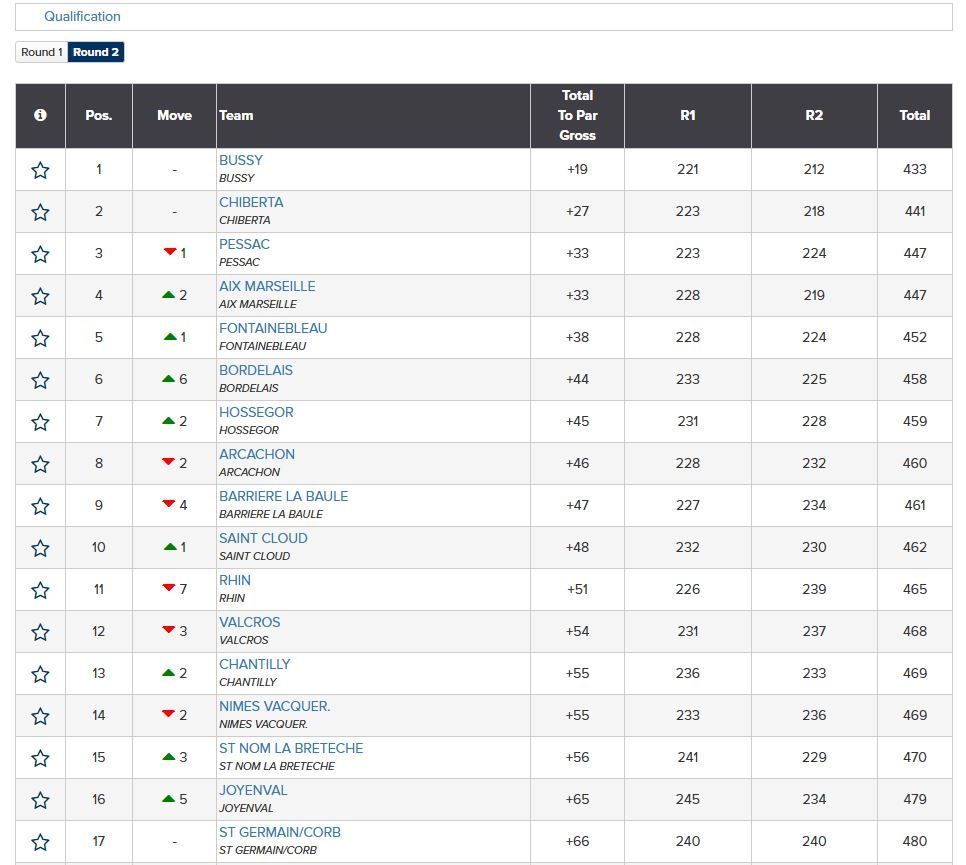Click CHIBERTA's R2 score of 218
Image resolution: width=966 pixels, height=865 pixels.
point(814,211)
